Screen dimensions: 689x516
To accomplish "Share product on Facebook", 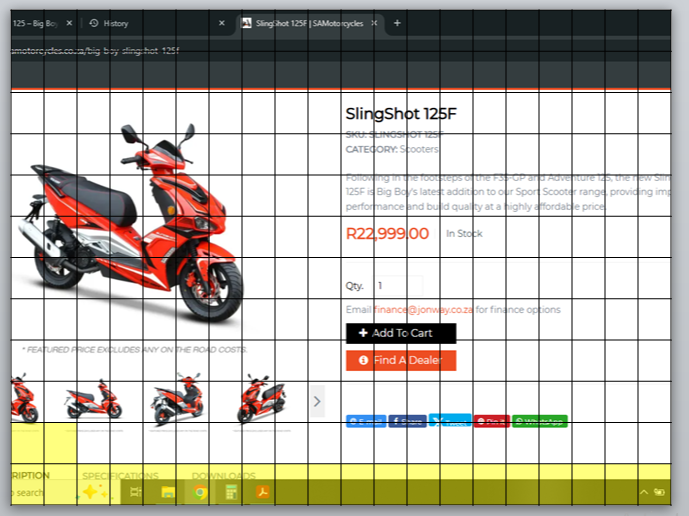I will tap(407, 422).
